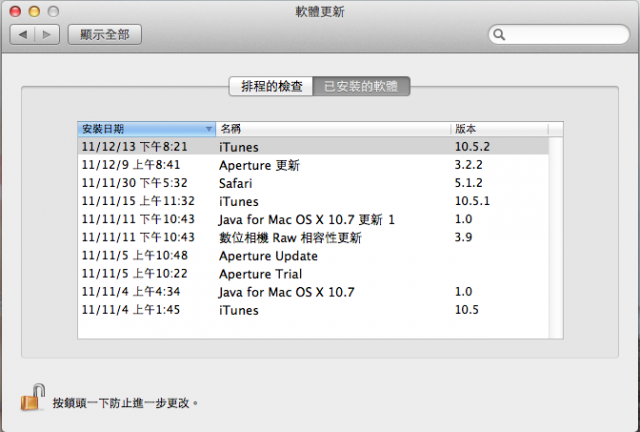Click date 11/12/13 下午8:21
Viewport: 640px width, 432px height.
coord(134,147)
